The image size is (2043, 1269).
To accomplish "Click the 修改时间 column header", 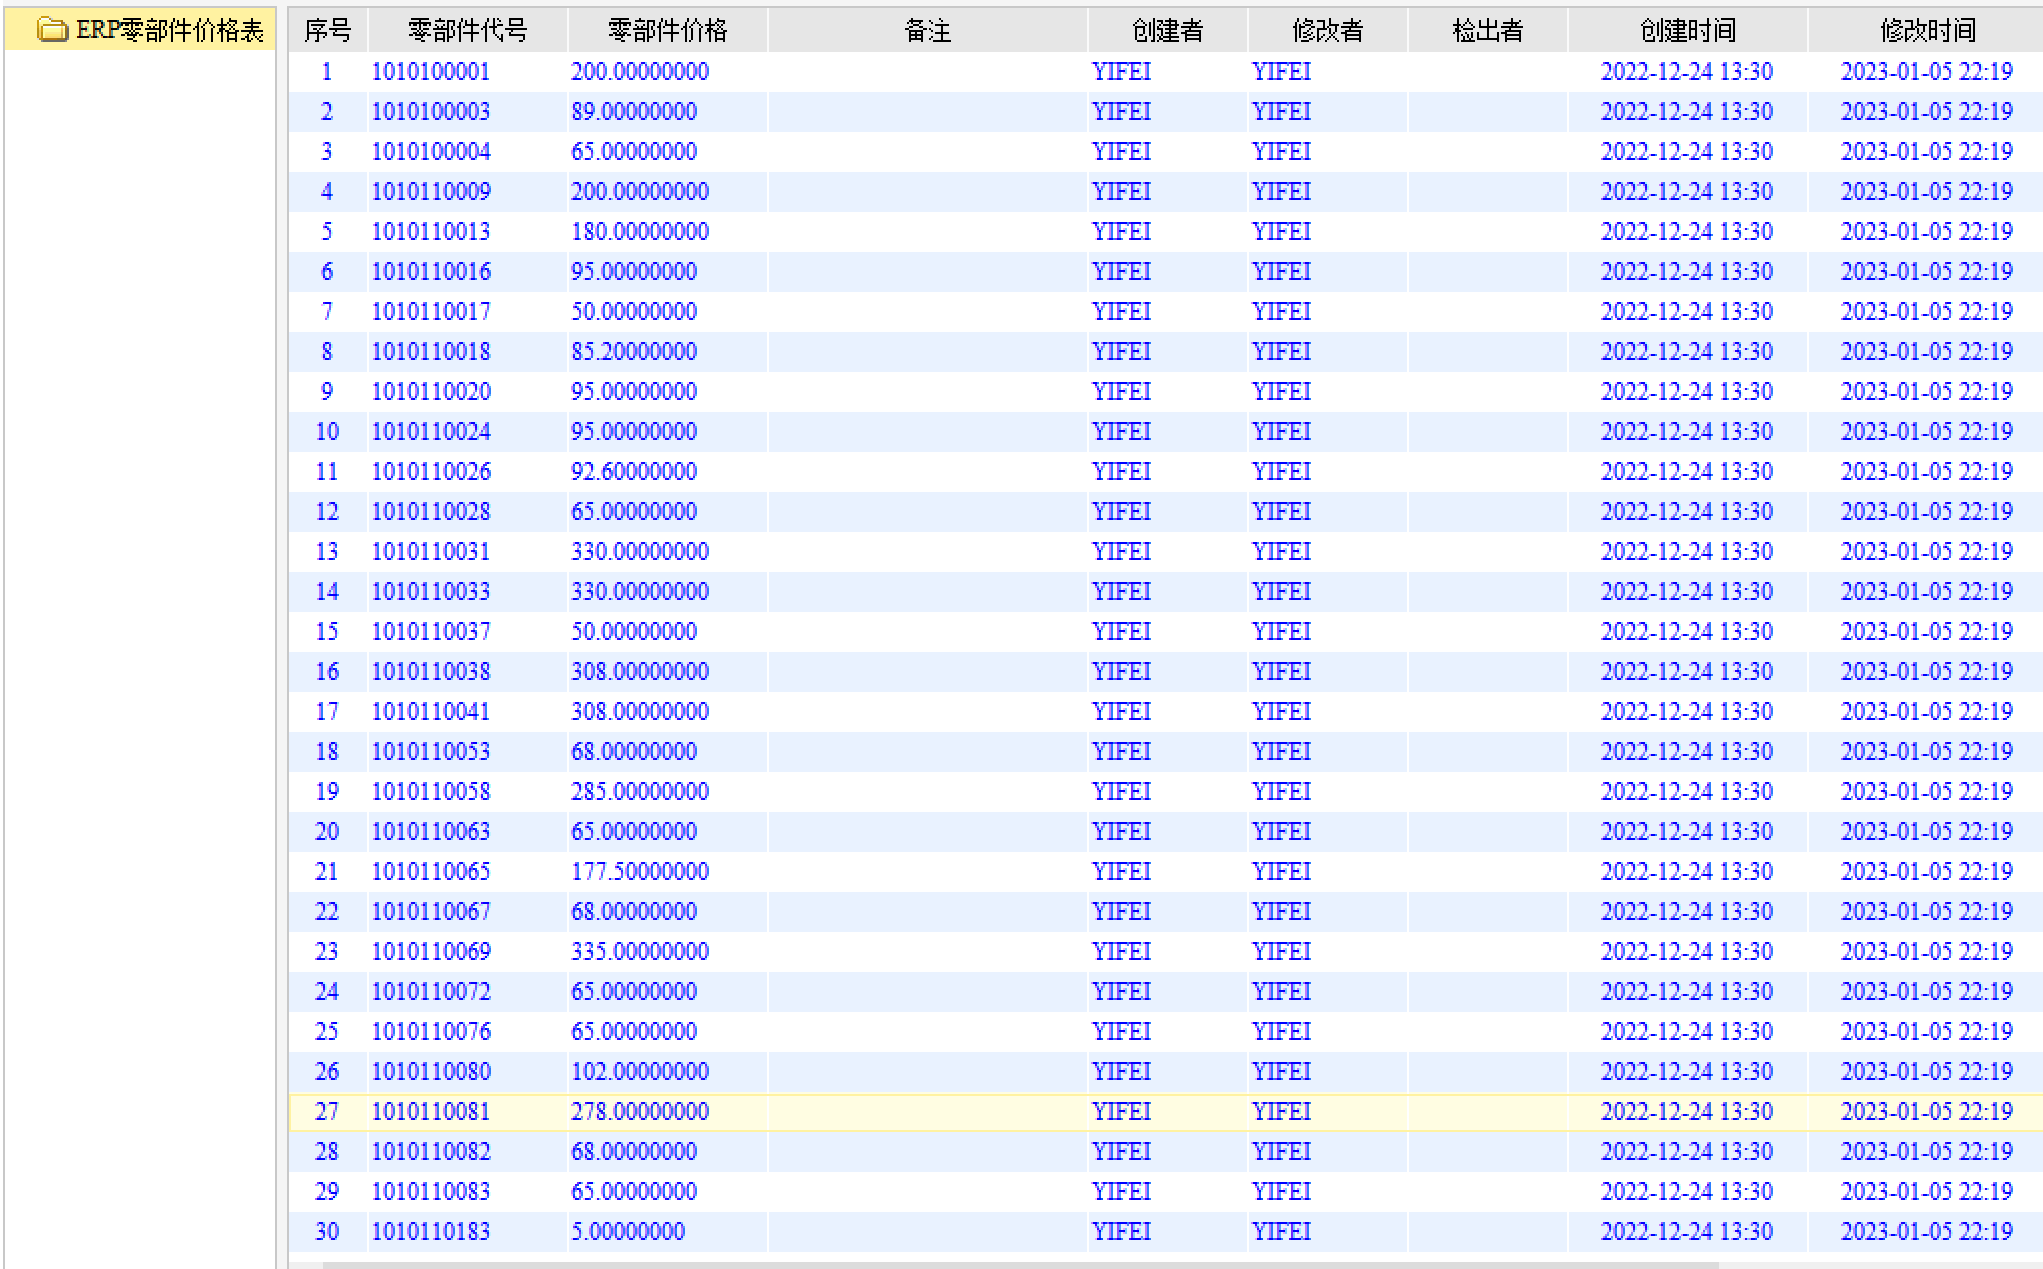I will (1927, 30).
